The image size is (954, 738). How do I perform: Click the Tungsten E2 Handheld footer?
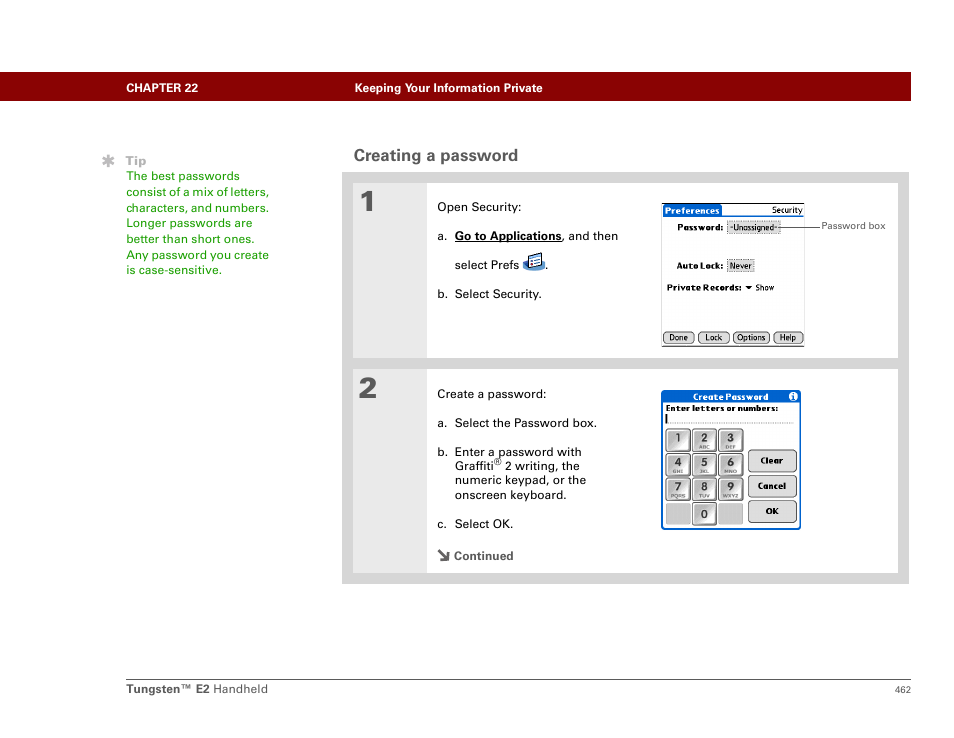(197, 689)
